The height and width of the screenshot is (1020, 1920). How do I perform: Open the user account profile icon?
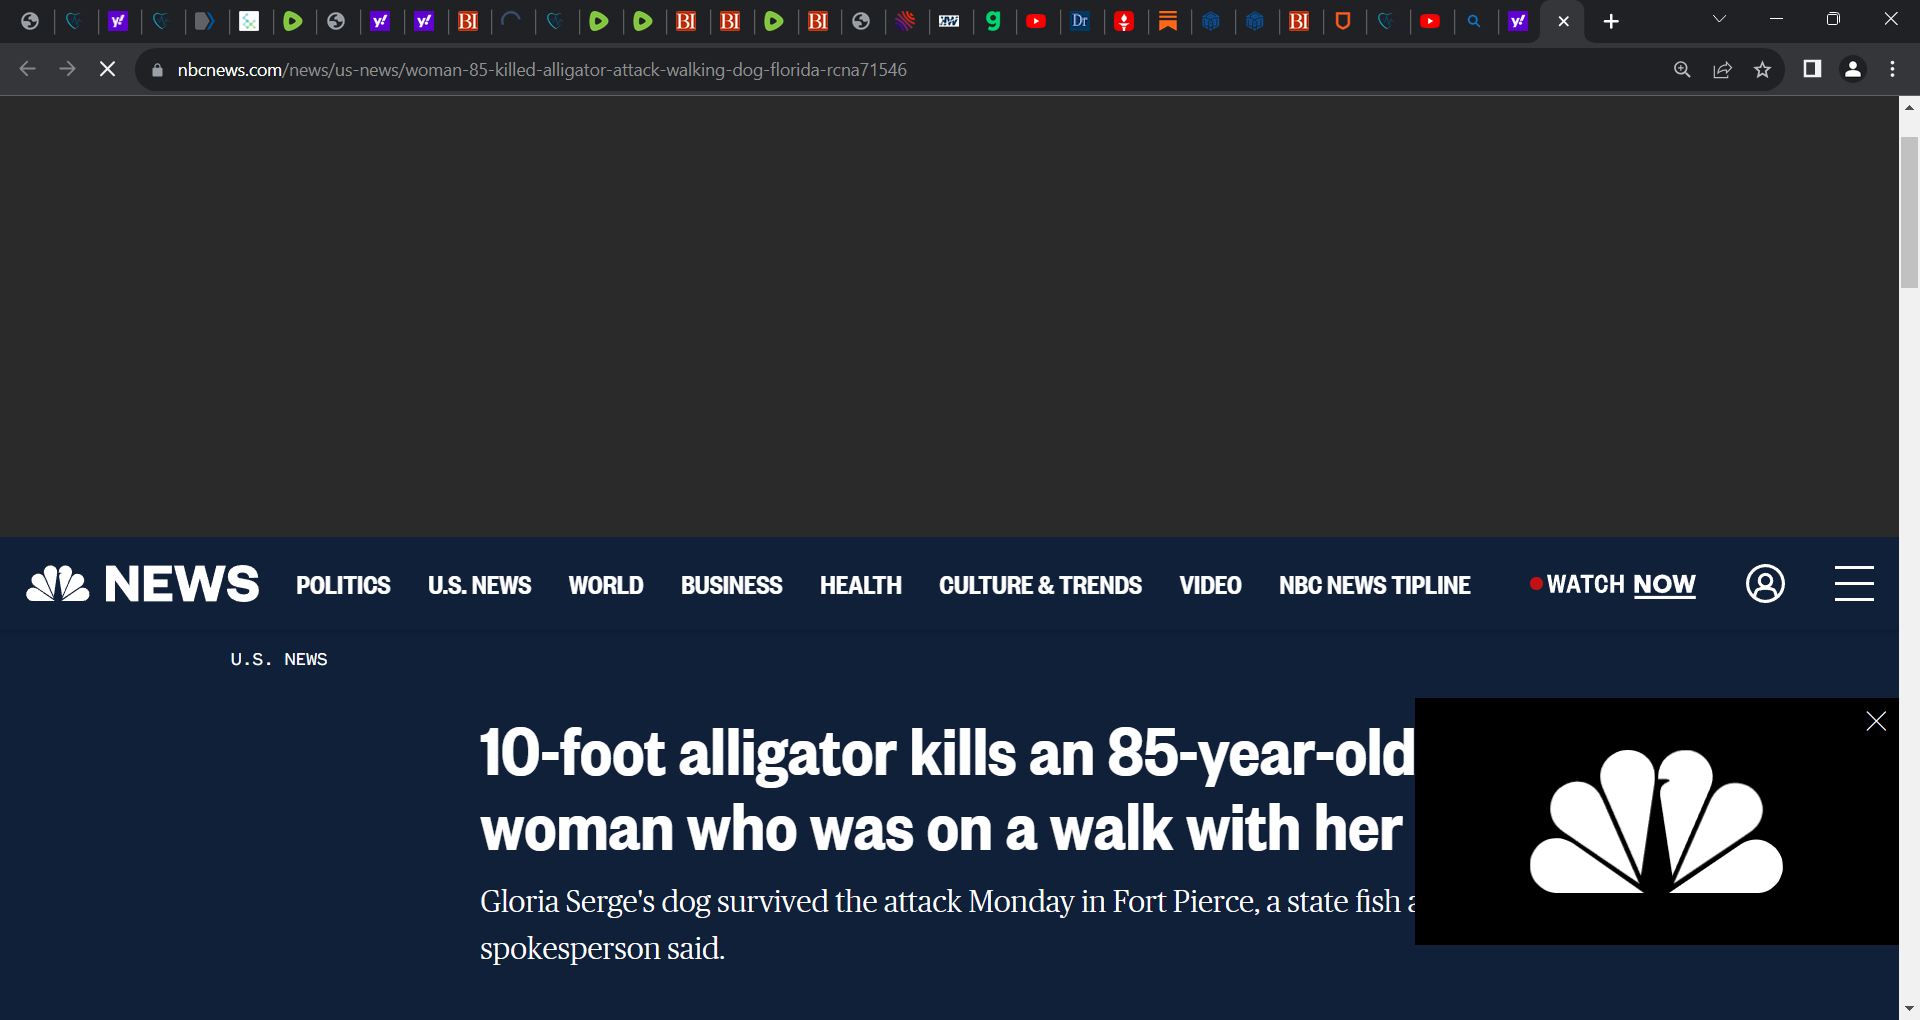pos(1765,584)
